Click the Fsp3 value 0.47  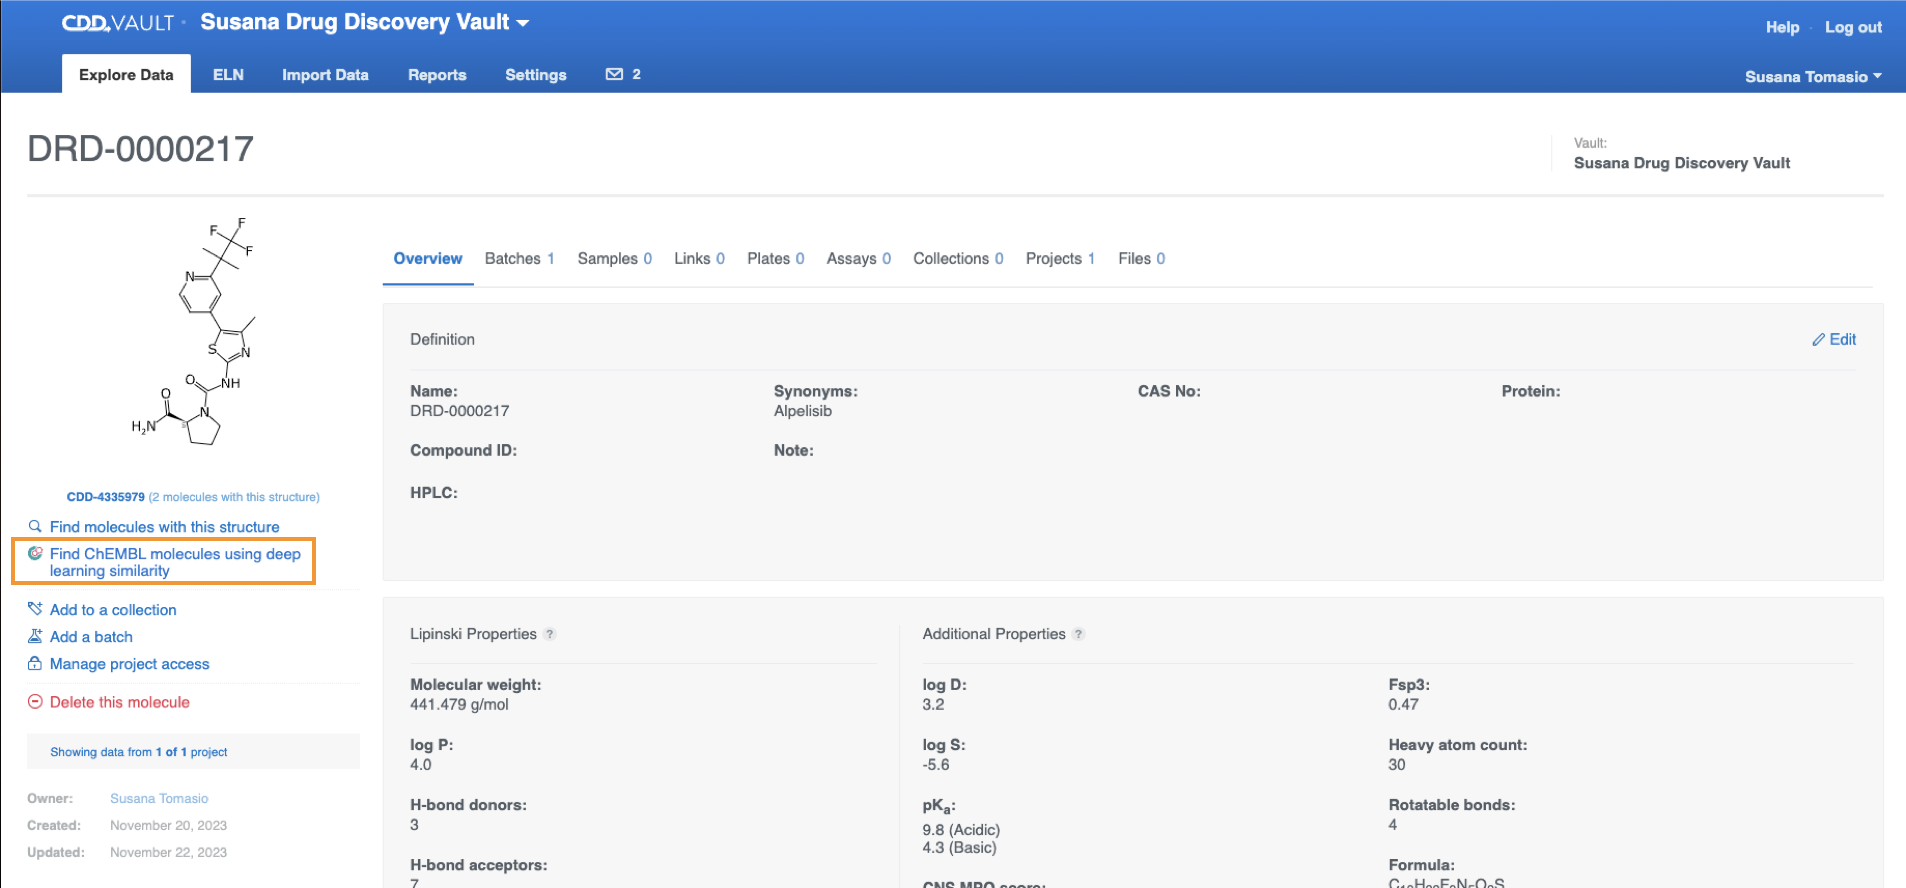click(x=1403, y=705)
